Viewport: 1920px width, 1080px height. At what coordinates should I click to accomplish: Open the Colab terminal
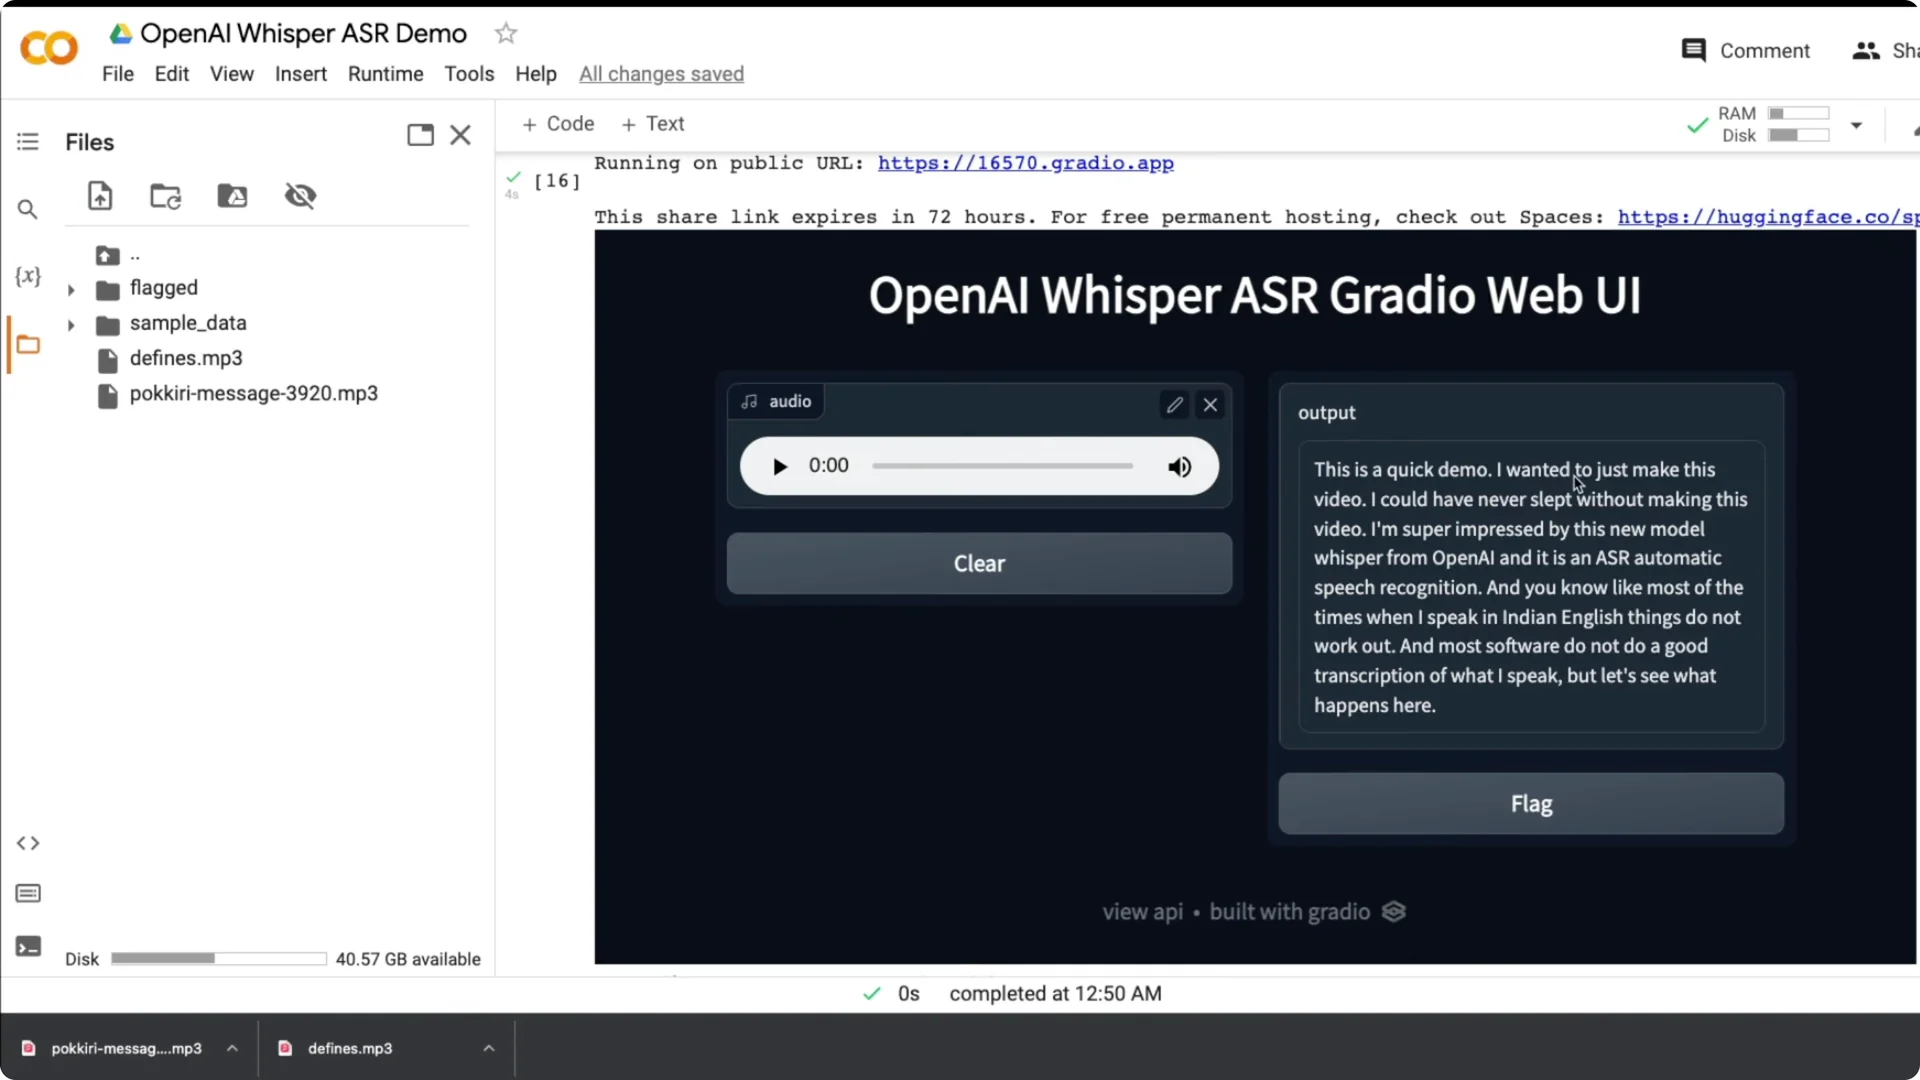[27, 946]
